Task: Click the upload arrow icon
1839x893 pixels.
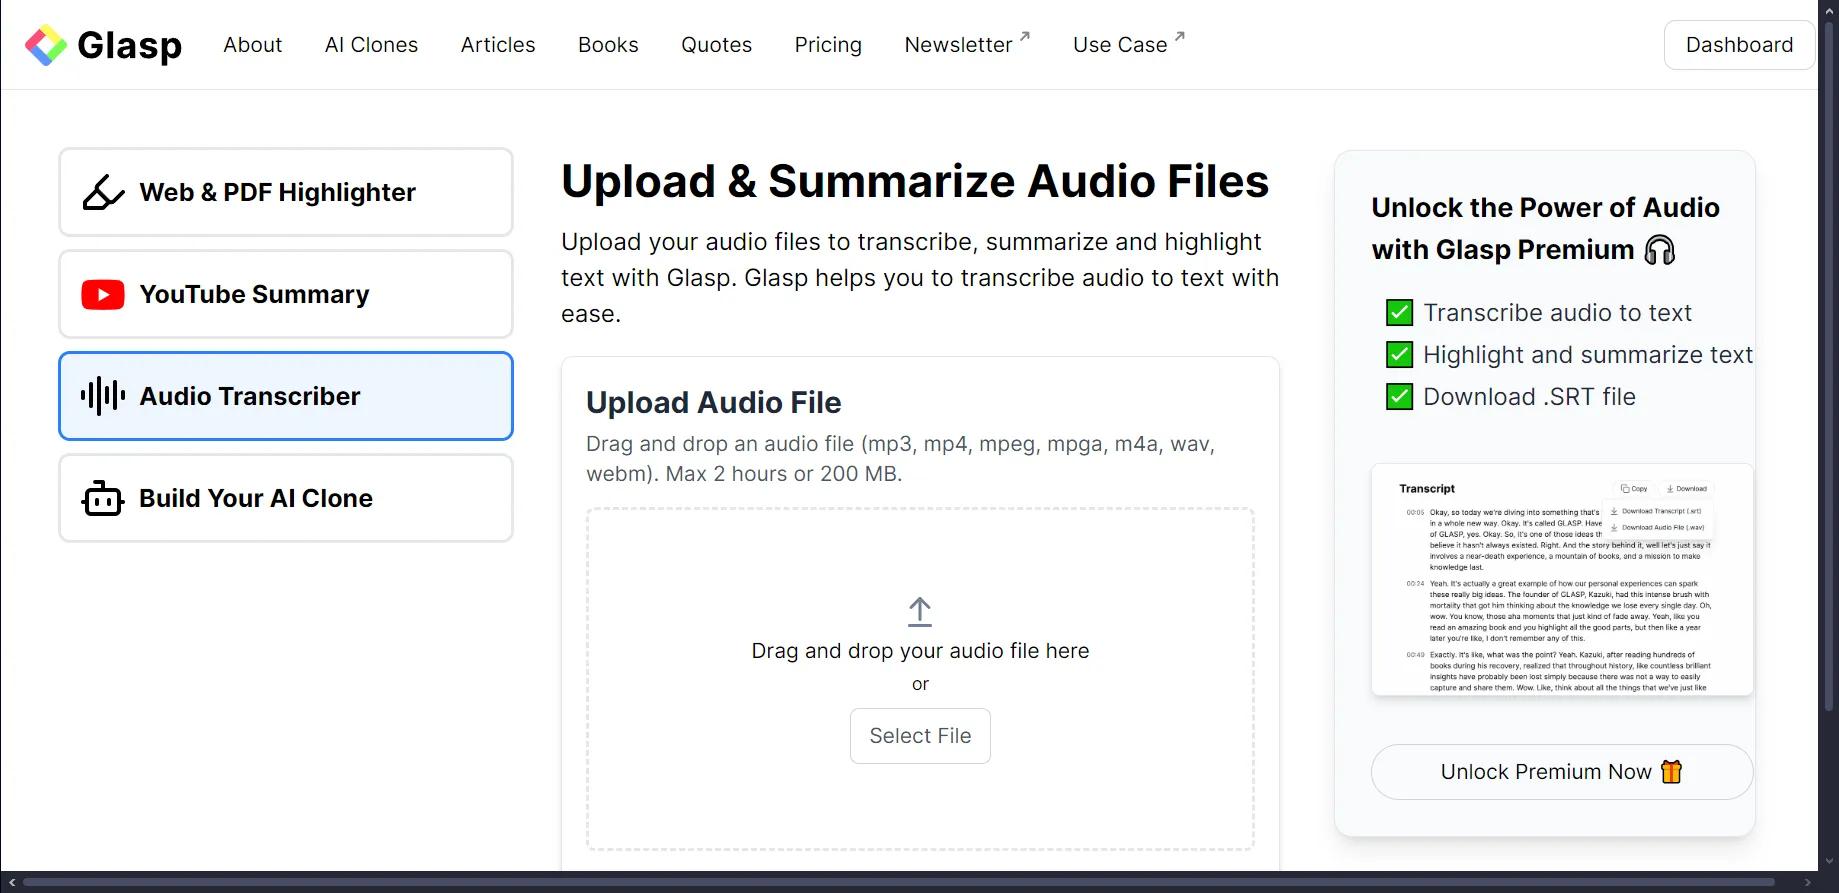Action: [x=920, y=612]
